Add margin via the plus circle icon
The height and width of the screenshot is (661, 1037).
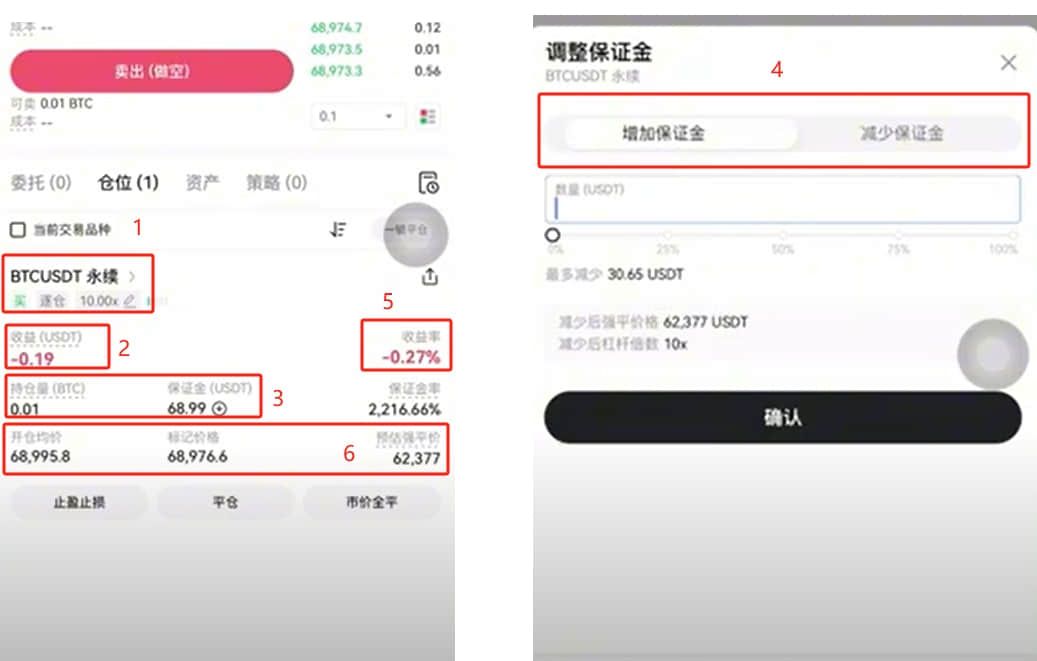pos(220,409)
